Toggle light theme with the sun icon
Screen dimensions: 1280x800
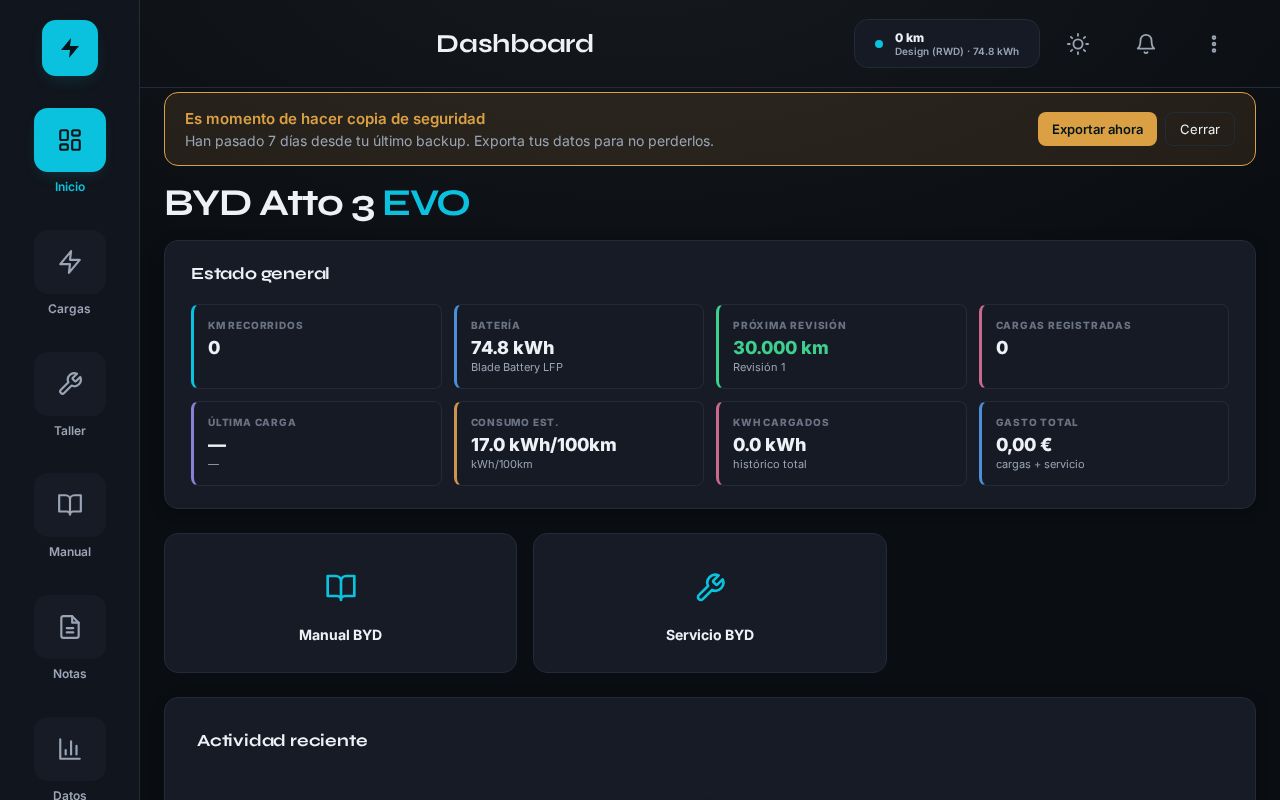click(x=1078, y=44)
